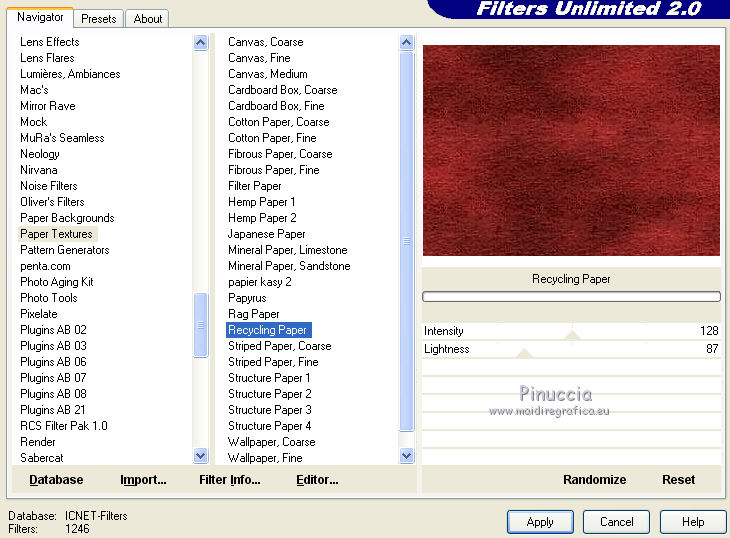Click the Import... button

pos(143,480)
